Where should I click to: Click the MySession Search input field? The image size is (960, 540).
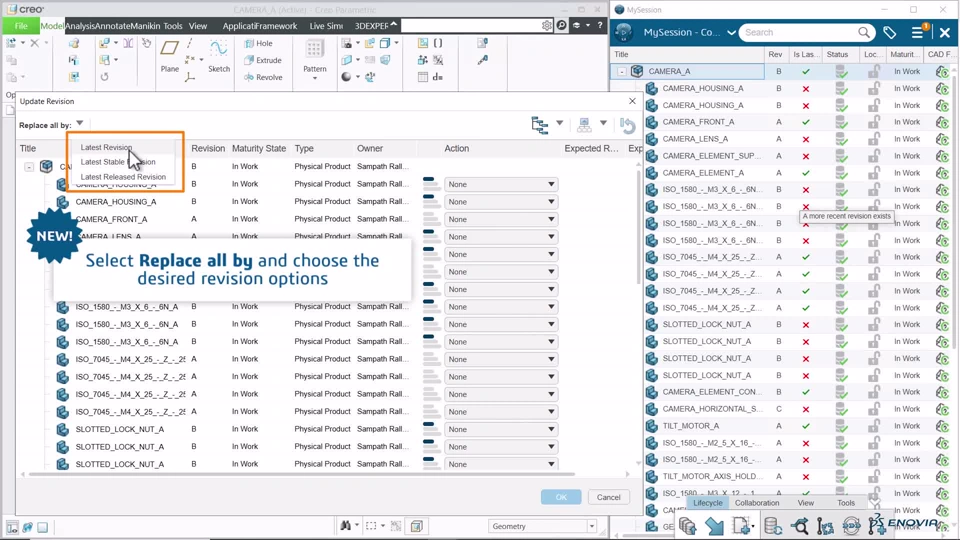click(799, 32)
